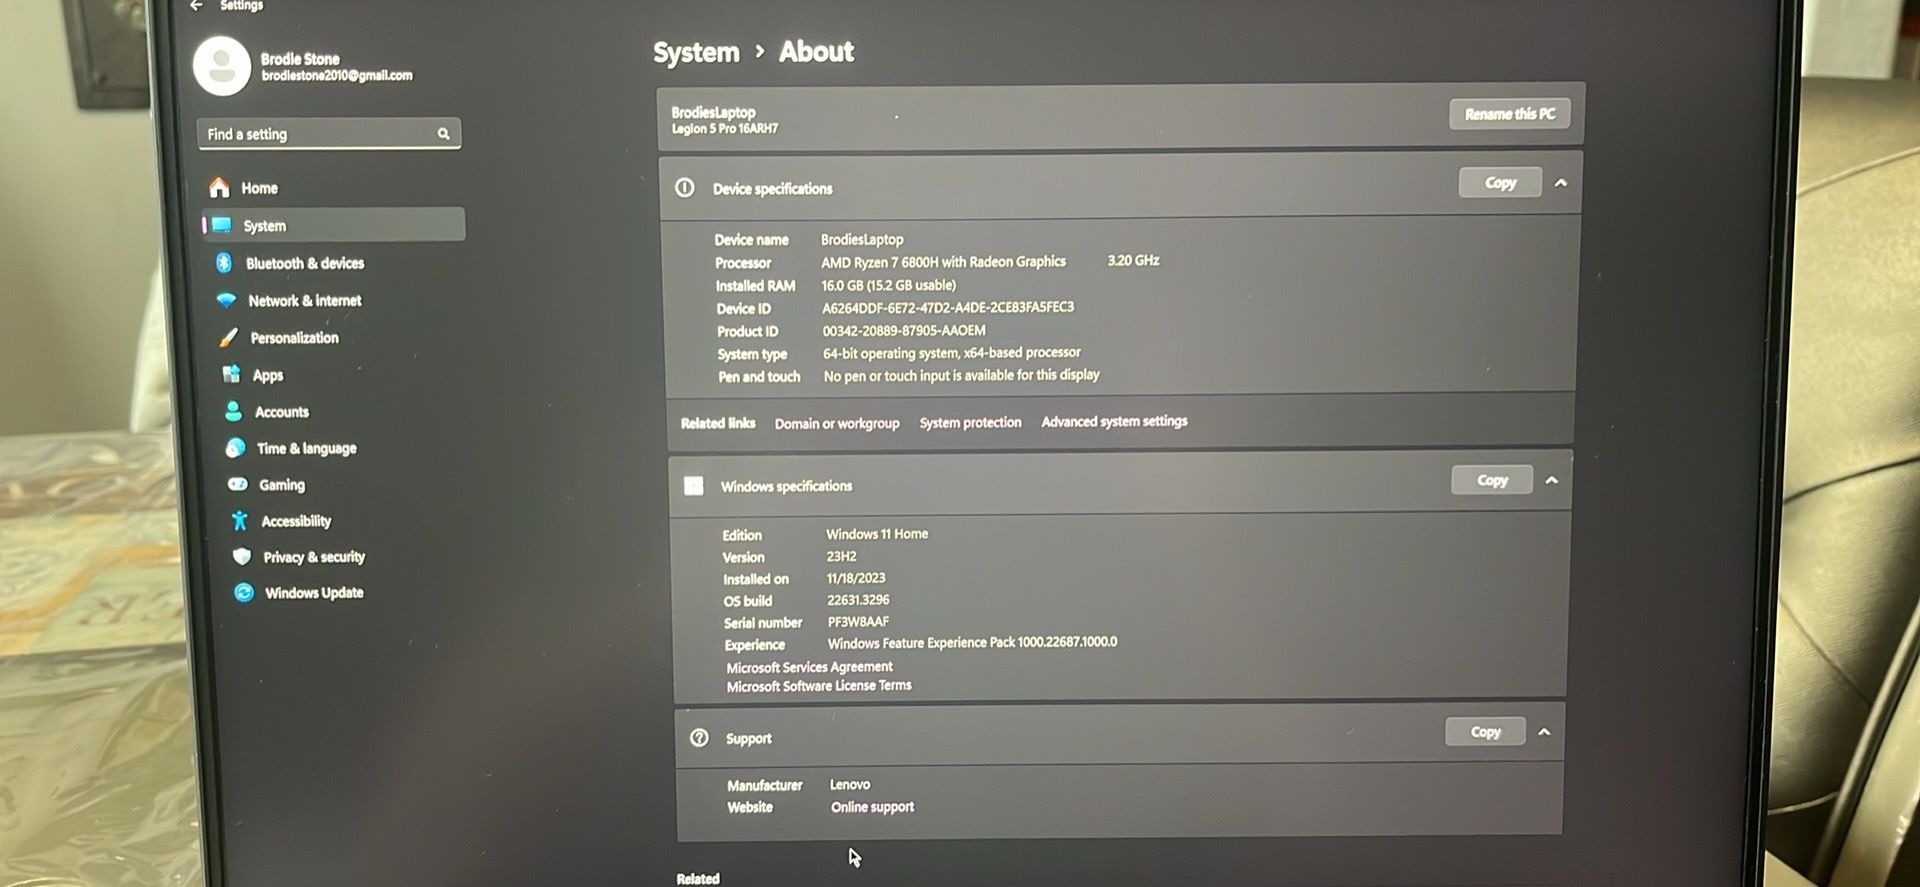Copy the Device specifications
The width and height of the screenshot is (1920, 887).
pyautogui.click(x=1500, y=182)
